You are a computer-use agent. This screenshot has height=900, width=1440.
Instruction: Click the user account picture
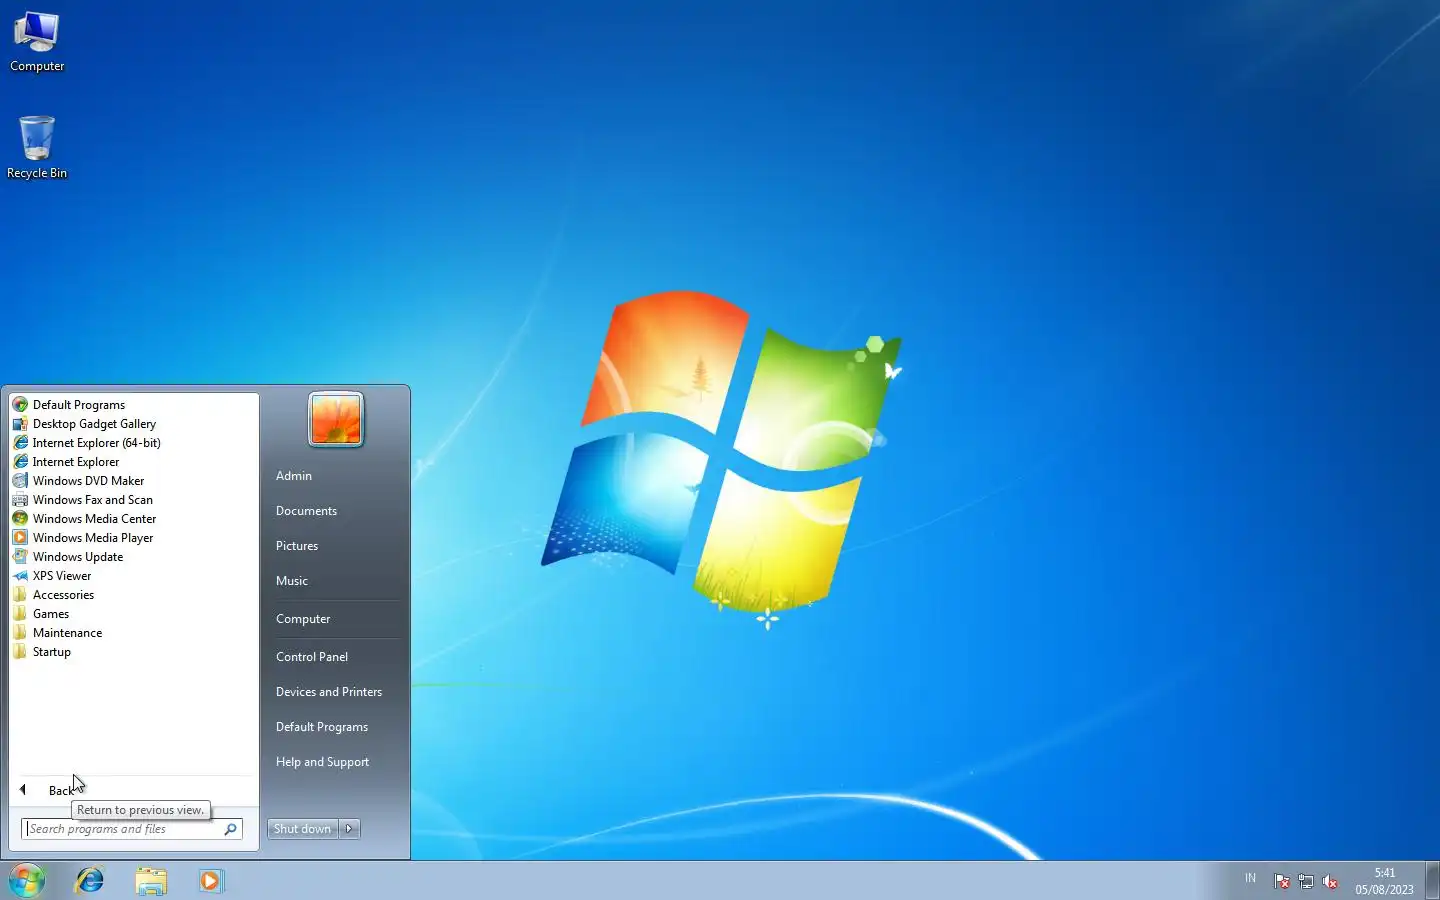(336, 419)
